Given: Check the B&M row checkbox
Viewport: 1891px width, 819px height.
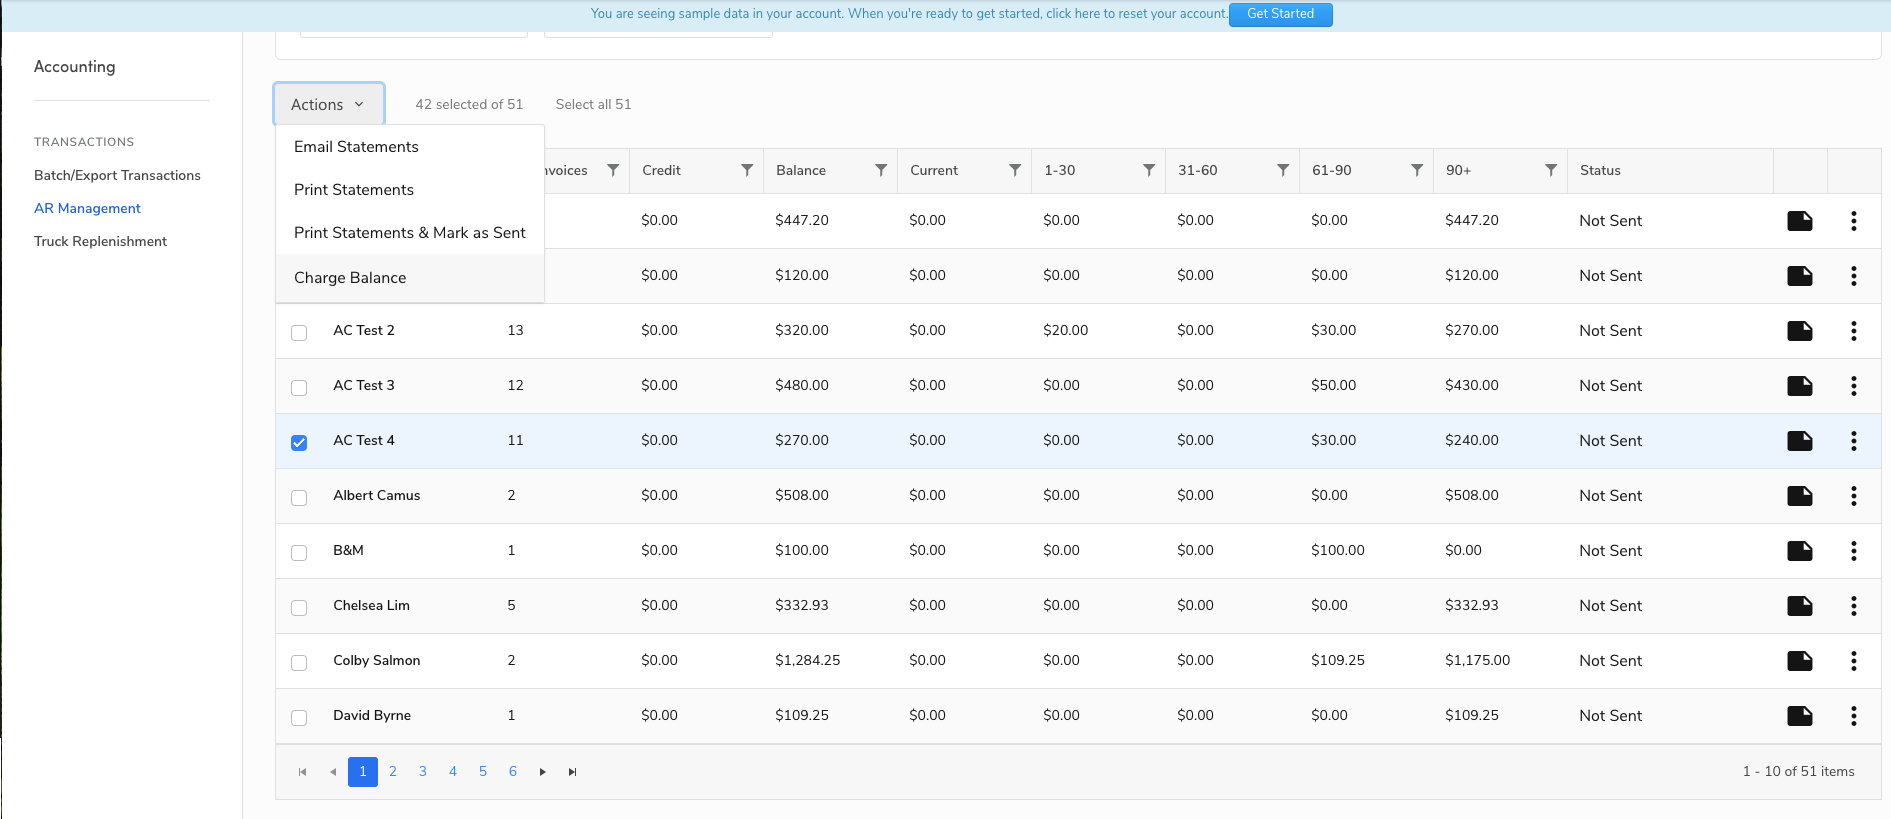Looking at the screenshot, I should click(x=299, y=552).
